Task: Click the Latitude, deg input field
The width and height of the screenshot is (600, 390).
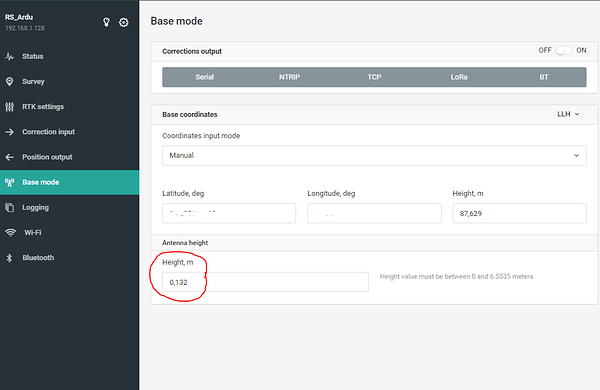Action: click(x=229, y=213)
